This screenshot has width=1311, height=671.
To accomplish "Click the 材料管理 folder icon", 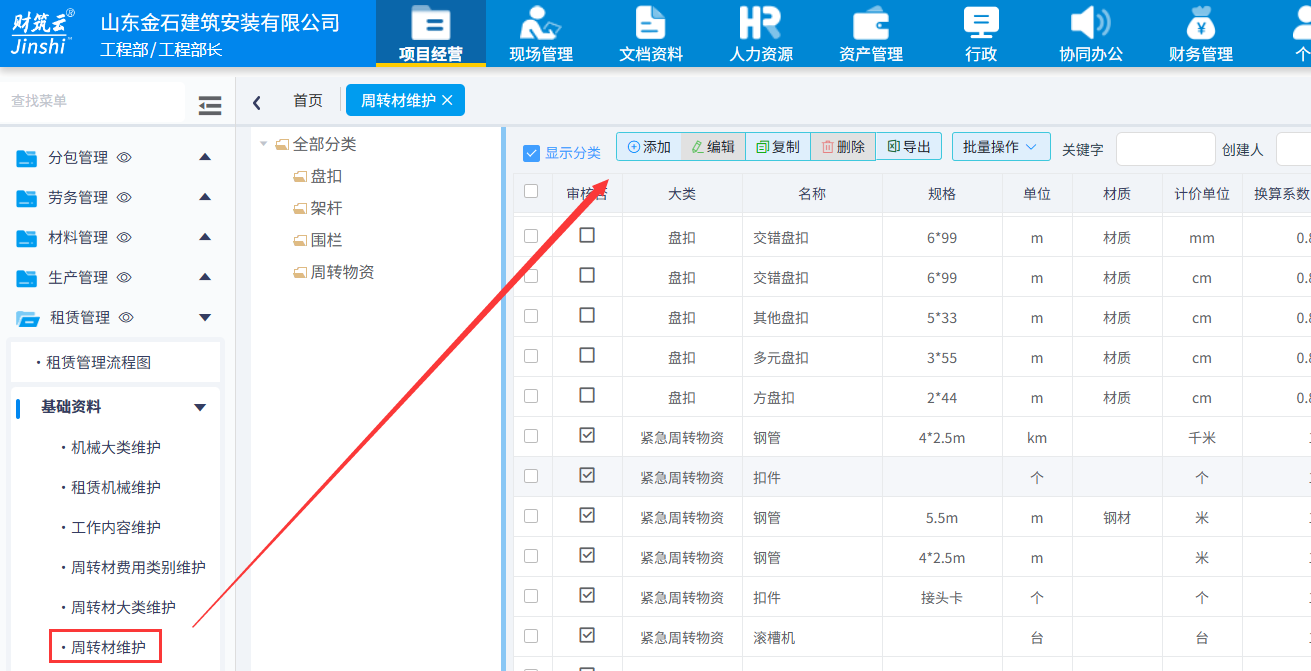I will click(27, 238).
